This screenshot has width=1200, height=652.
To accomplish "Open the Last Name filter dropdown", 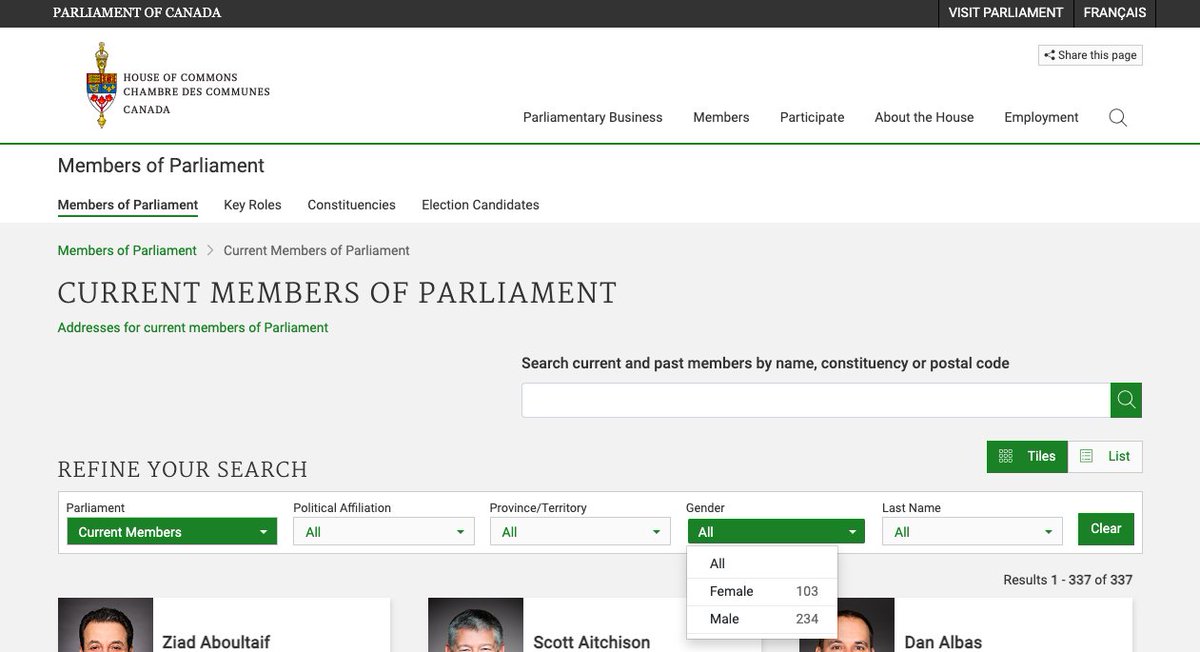I will [x=971, y=531].
